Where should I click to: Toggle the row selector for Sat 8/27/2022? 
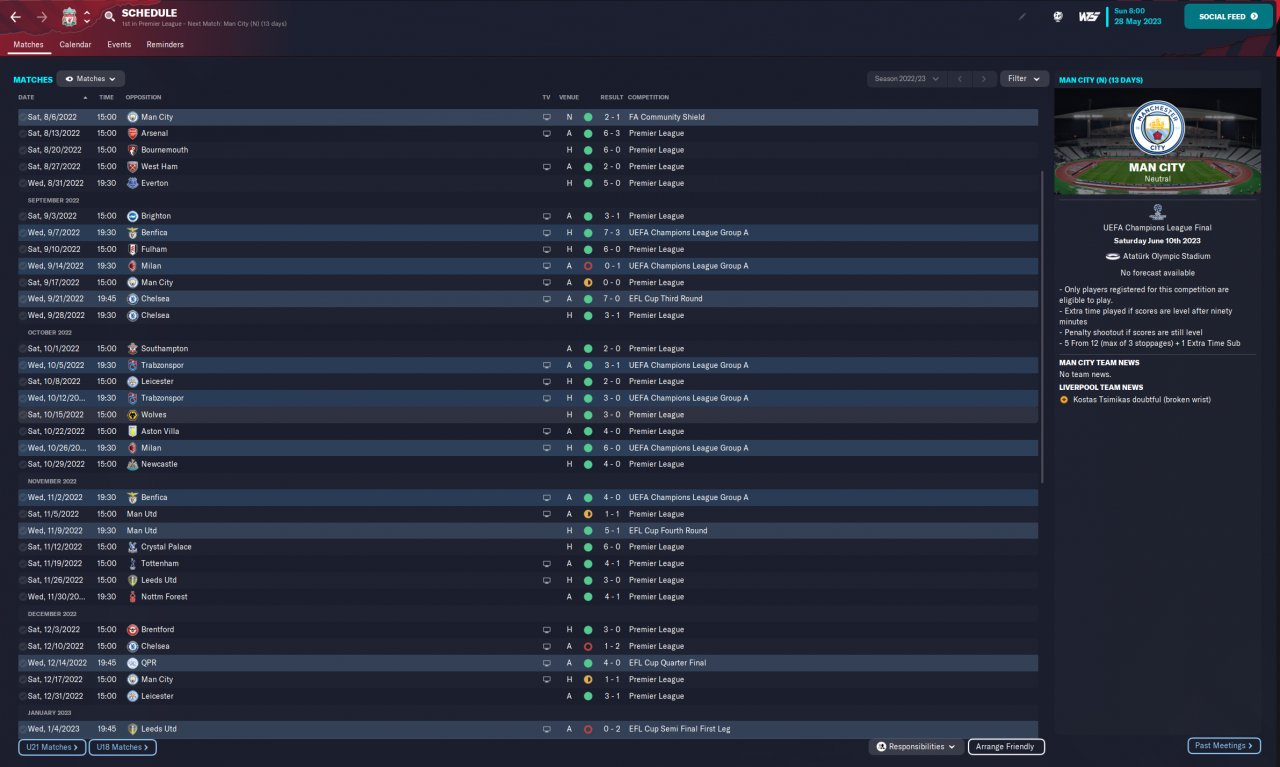(x=22, y=166)
